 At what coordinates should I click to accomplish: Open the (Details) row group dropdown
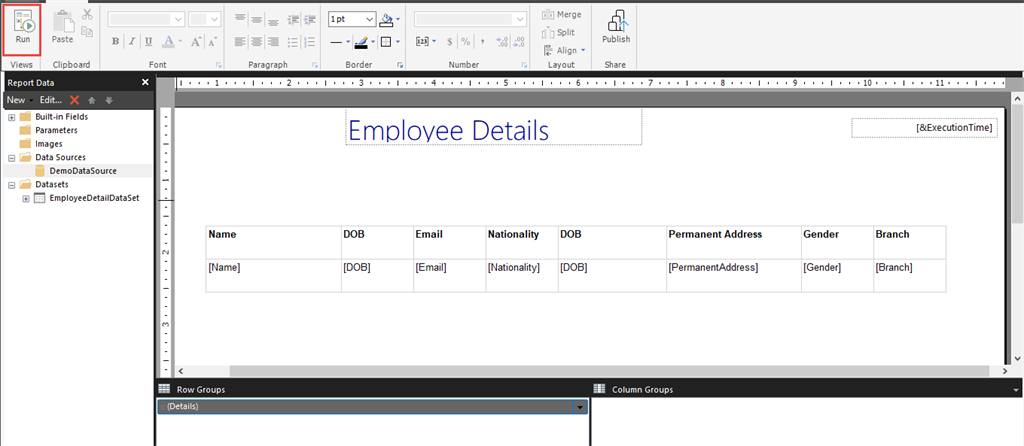pyautogui.click(x=581, y=407)
